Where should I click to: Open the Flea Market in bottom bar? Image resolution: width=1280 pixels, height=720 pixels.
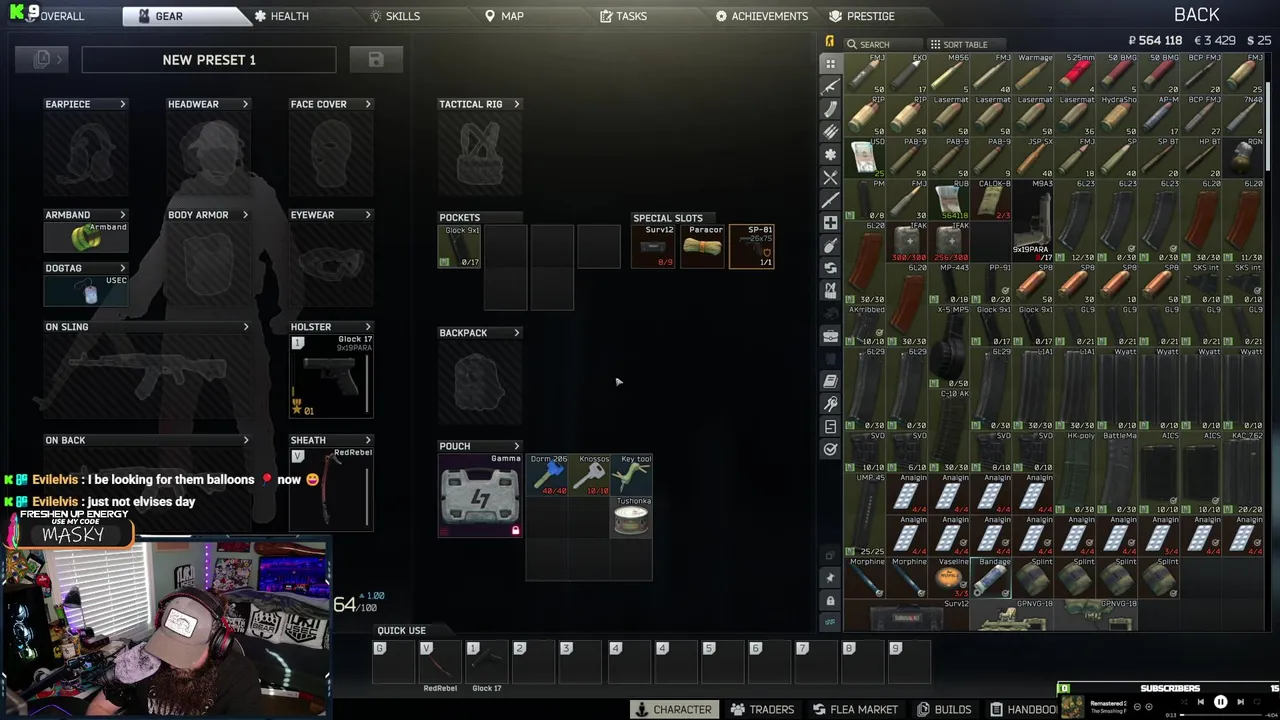pos(855,709)
